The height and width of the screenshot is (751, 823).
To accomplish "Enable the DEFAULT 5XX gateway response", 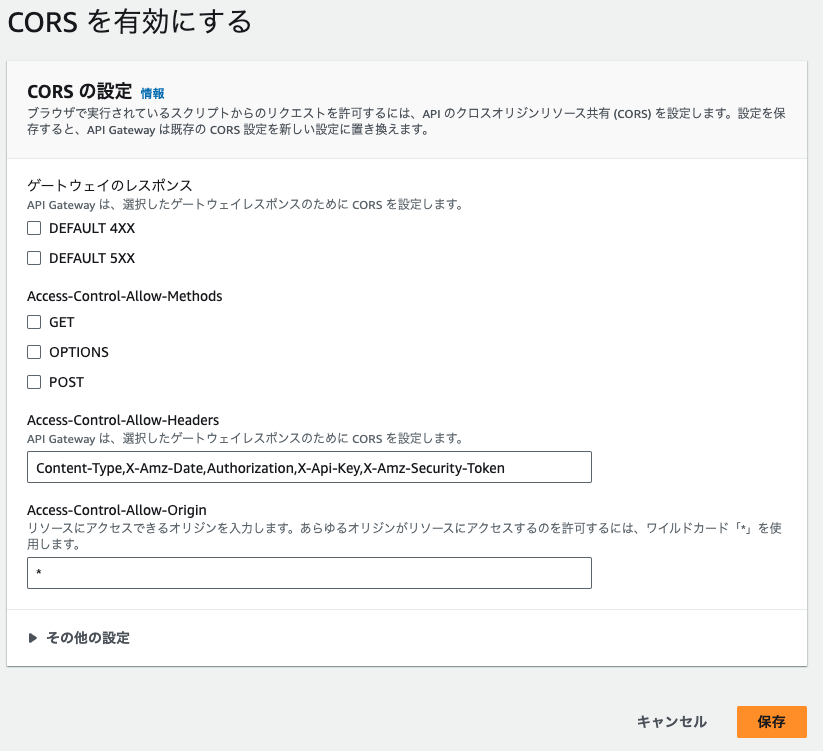I will [33, 258].
